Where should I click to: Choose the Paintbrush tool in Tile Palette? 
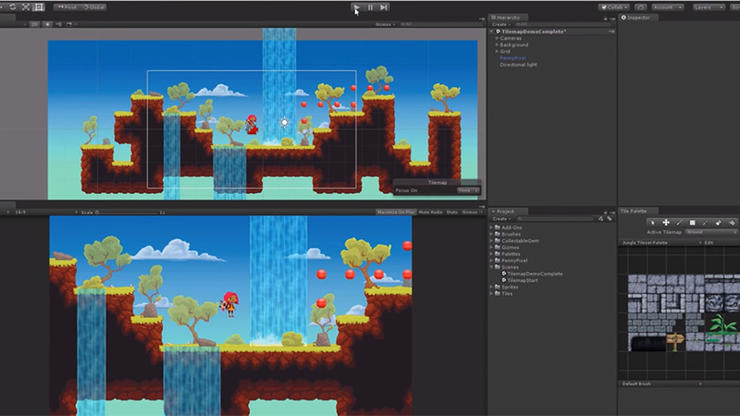[x=679, y=222]
